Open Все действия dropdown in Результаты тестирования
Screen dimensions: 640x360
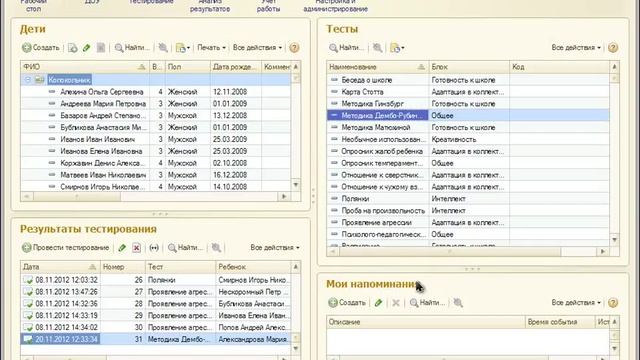[275, 248]
